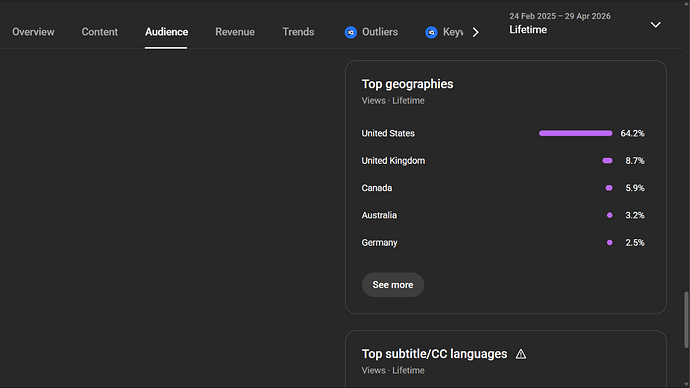
Task: Click the Keywords extension icon
Action: tap(431, 32)
